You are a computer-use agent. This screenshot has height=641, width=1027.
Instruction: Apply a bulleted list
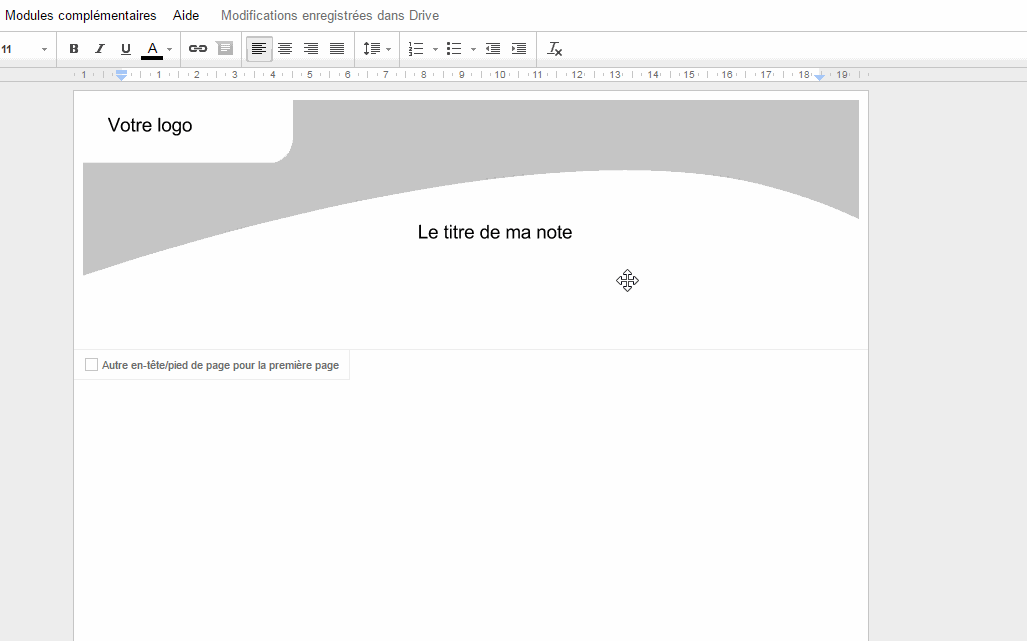[x=452, y=48]
